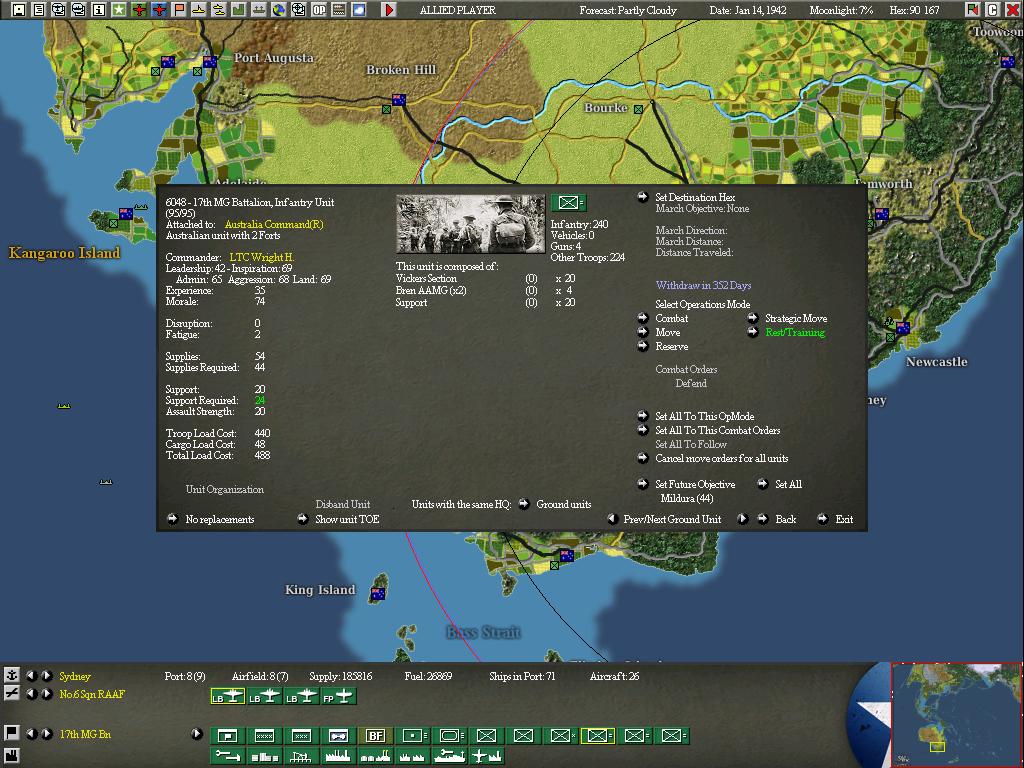Select the xxxx command unit icon

coord(264,735)
